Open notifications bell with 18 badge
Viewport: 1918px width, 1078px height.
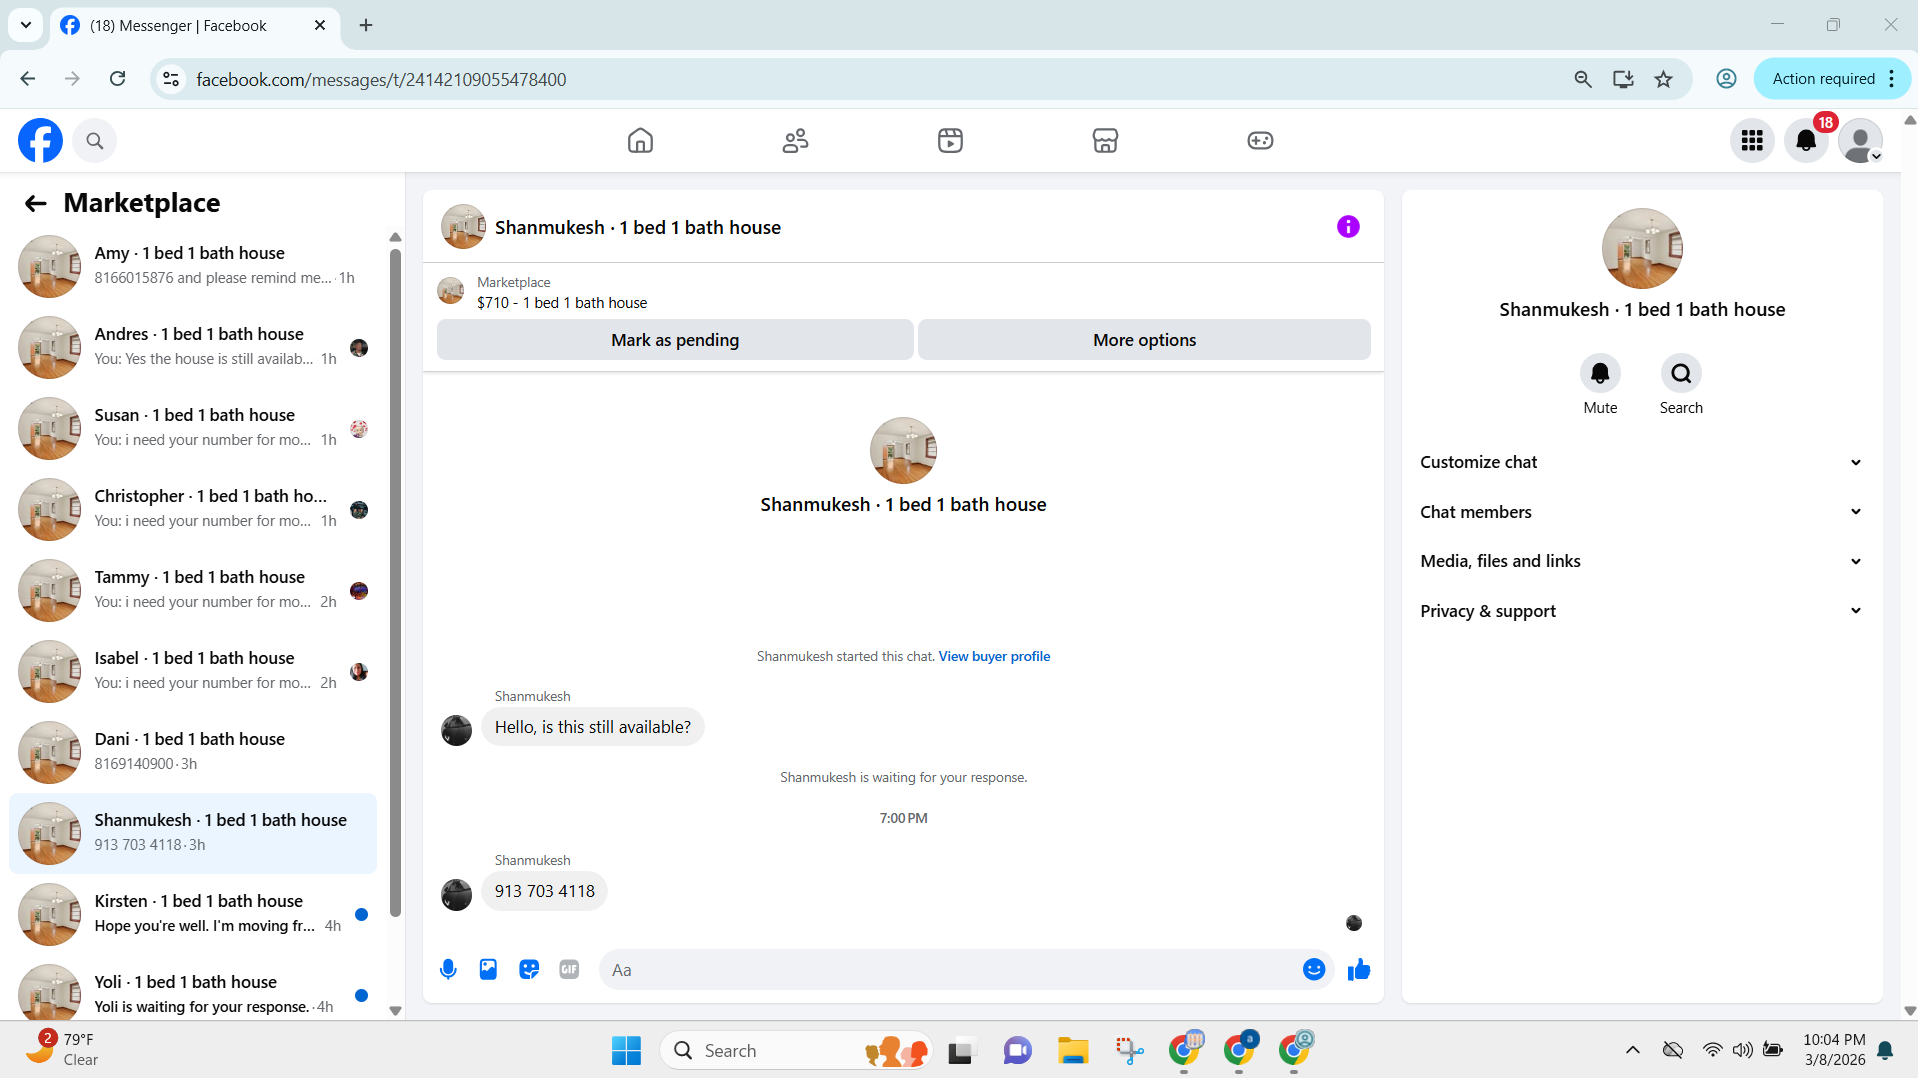pyautogui.click(x=1806, y=141)
